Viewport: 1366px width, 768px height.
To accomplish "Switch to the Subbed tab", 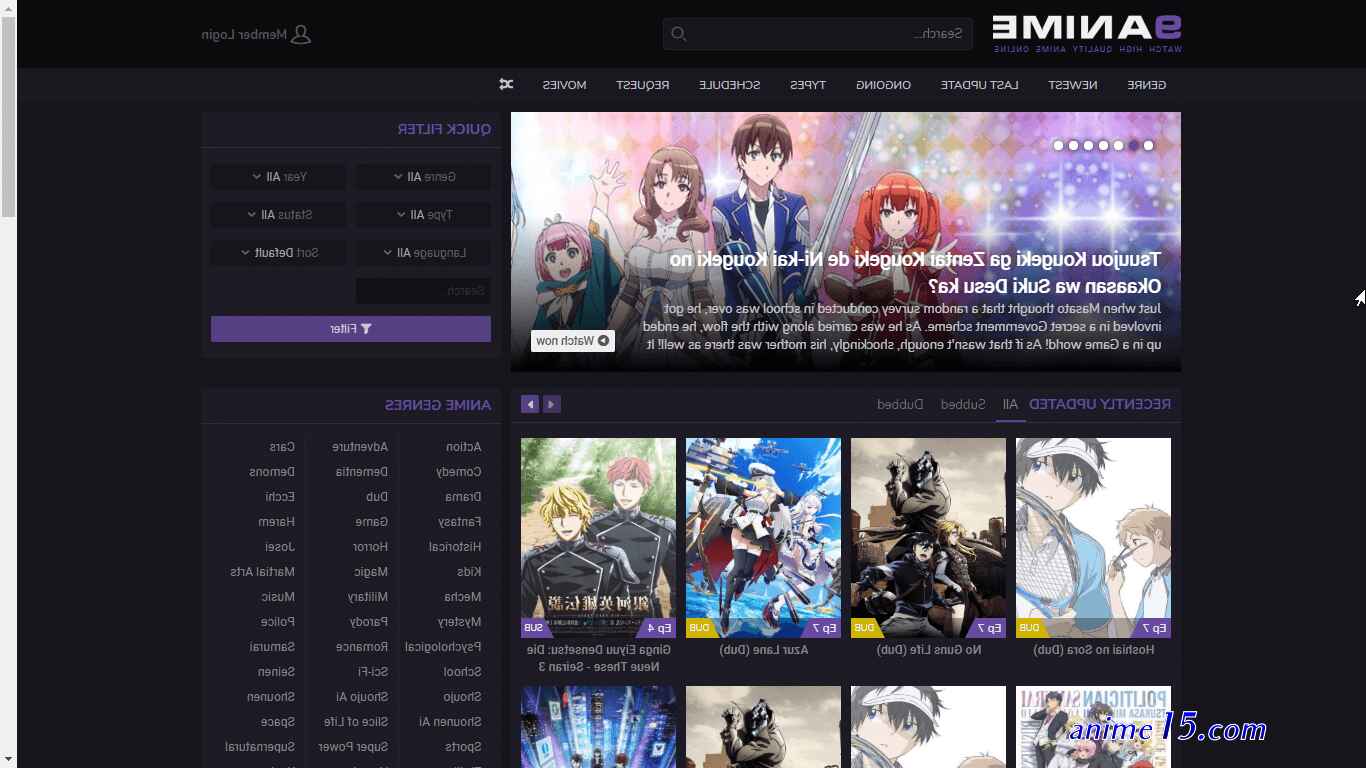I will [963, 404].
